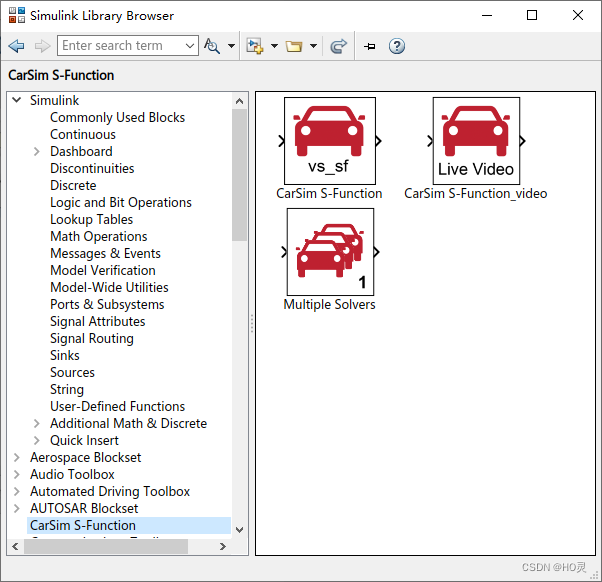602x582 pixels.
Task: Select Commonly Used Blocks library
Action: click(x=117, y=117)
